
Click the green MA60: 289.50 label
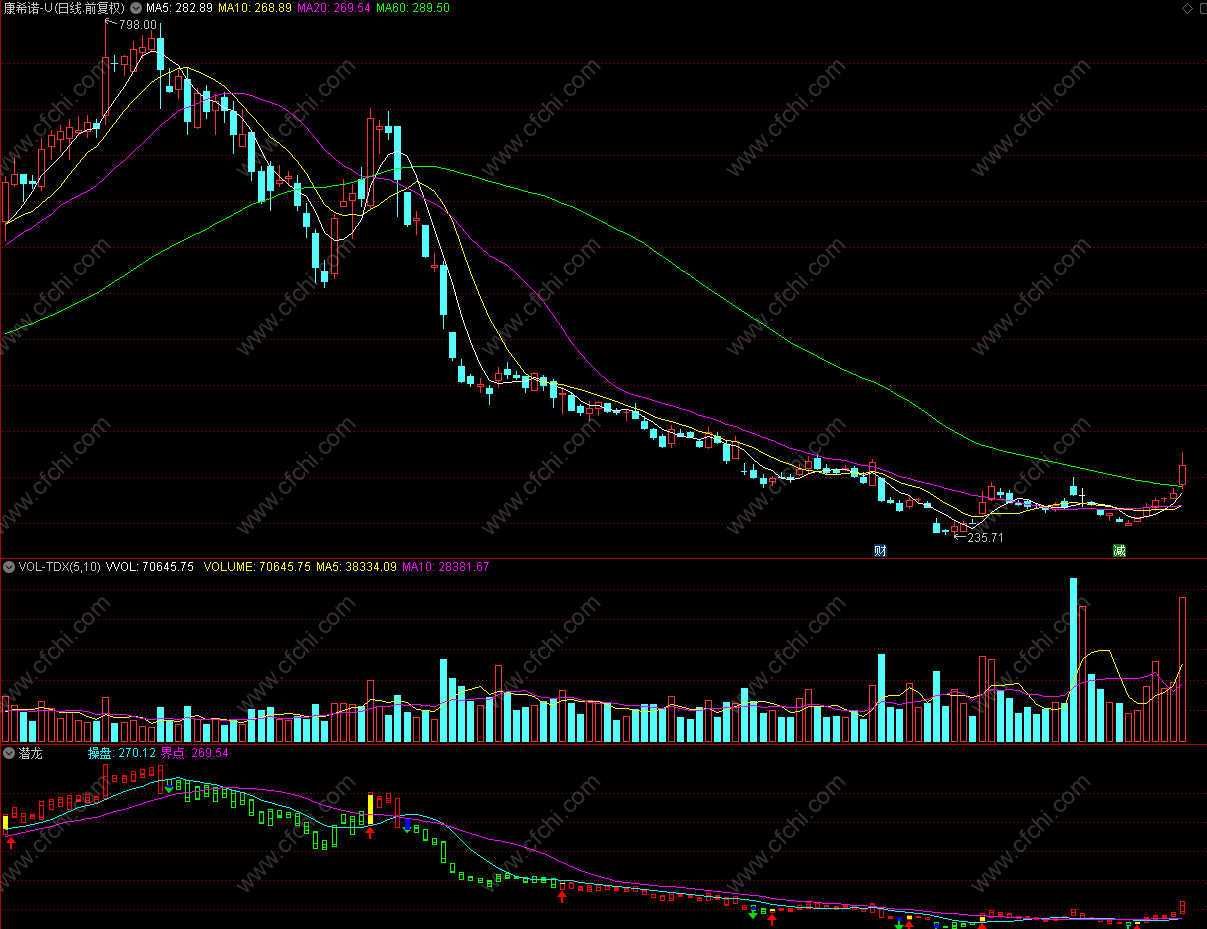click(412, 7)
